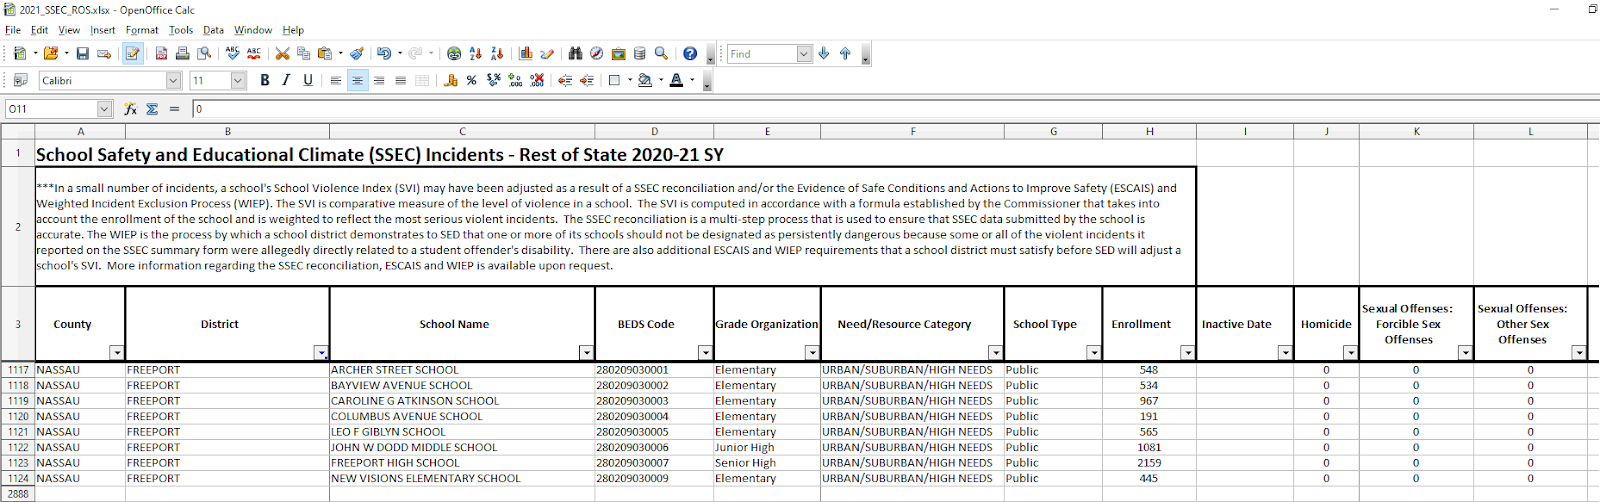Open the Data Sources icon
Screen dimensions: 1600x502
(639, 53)
